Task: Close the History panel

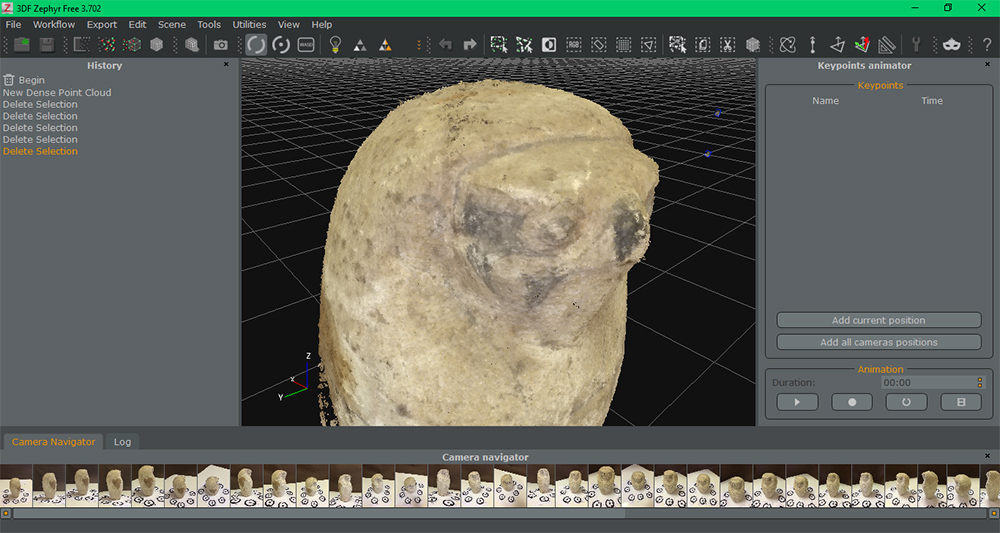Action: [x=226, y=65]
